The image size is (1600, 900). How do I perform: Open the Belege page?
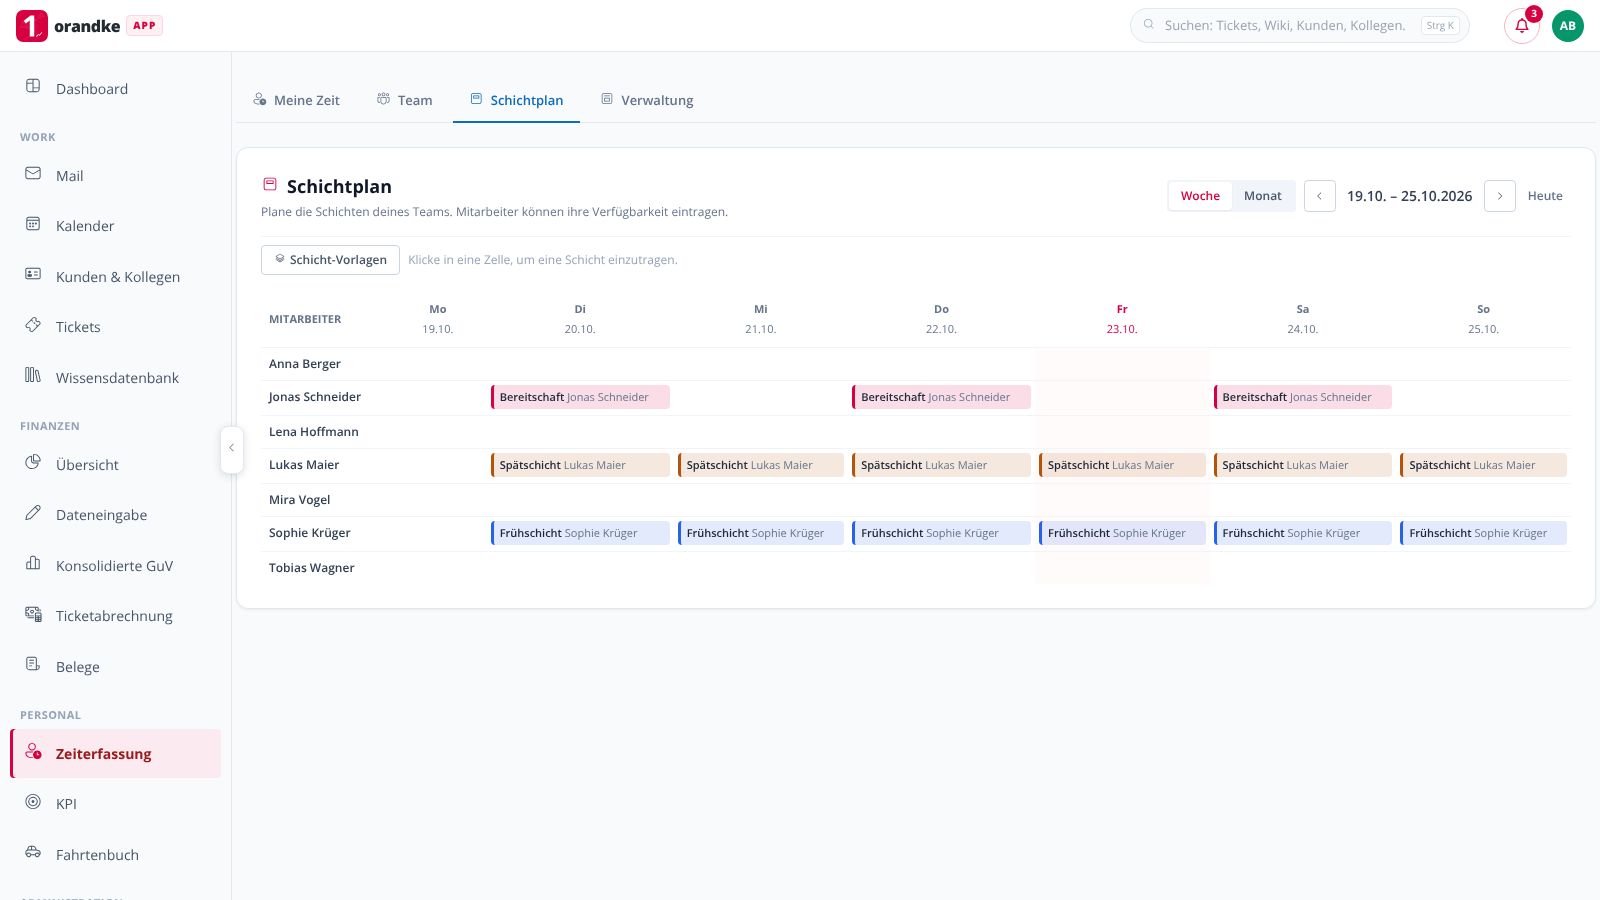pos(116,667)
